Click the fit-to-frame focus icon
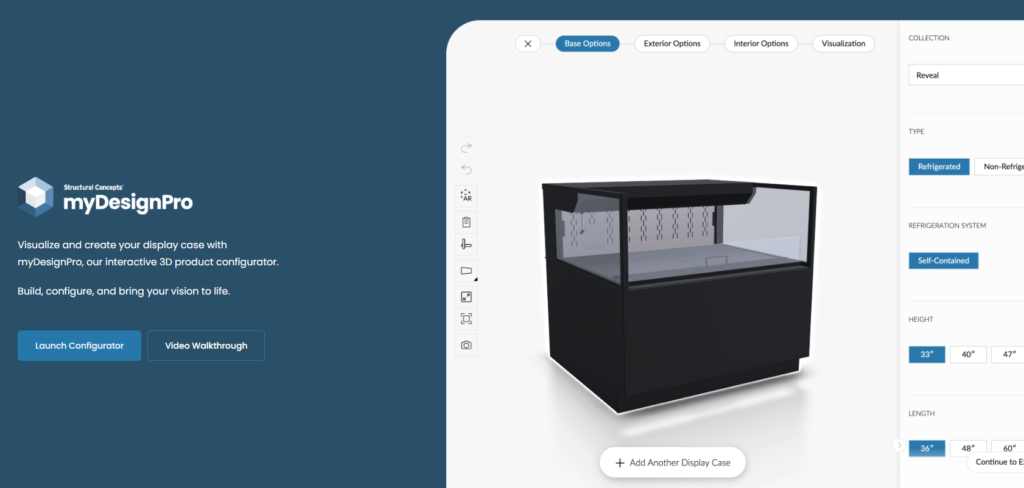Viewport: 1024px width, 488px height. pyautogui.click(x=466, y=319)
